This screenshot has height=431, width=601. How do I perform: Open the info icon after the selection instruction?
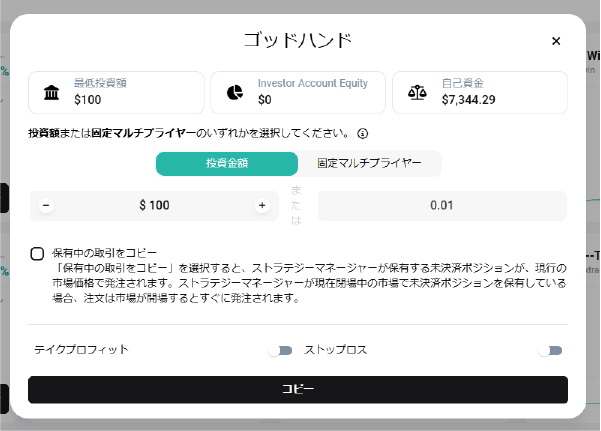tap(363, 133)
